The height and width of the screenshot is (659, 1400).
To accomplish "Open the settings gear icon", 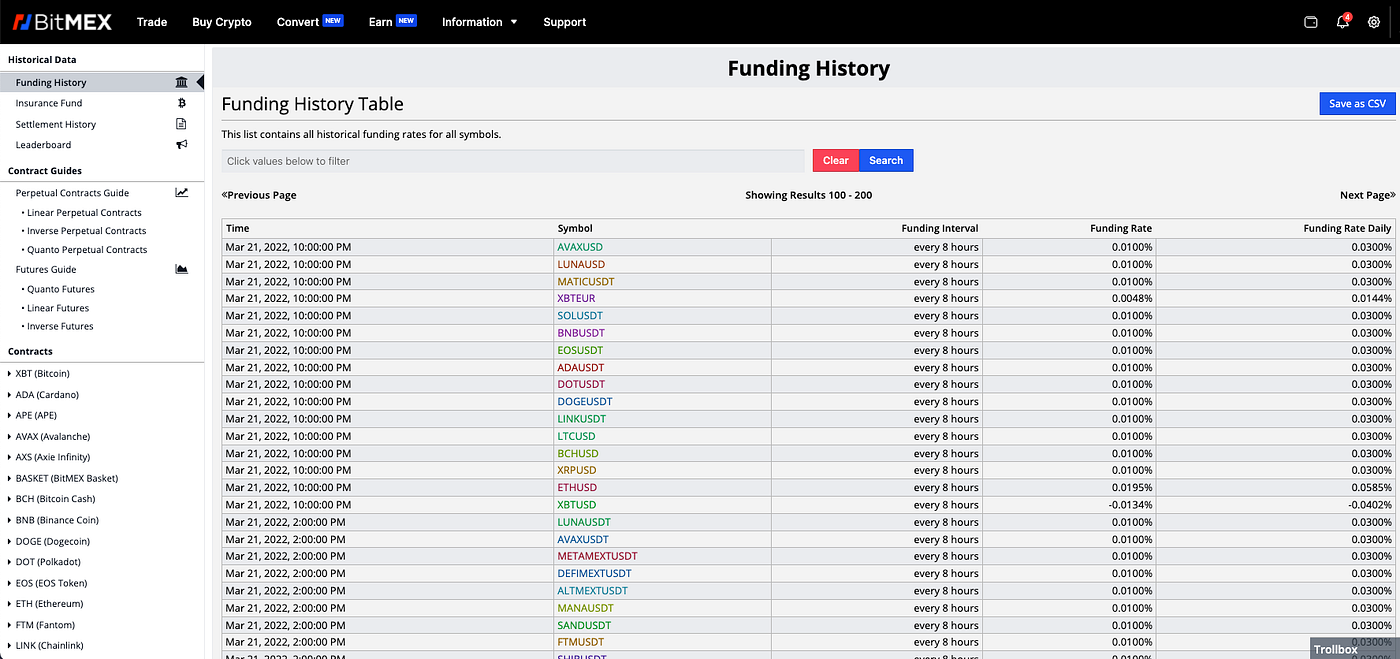I will click(1374, 22).
